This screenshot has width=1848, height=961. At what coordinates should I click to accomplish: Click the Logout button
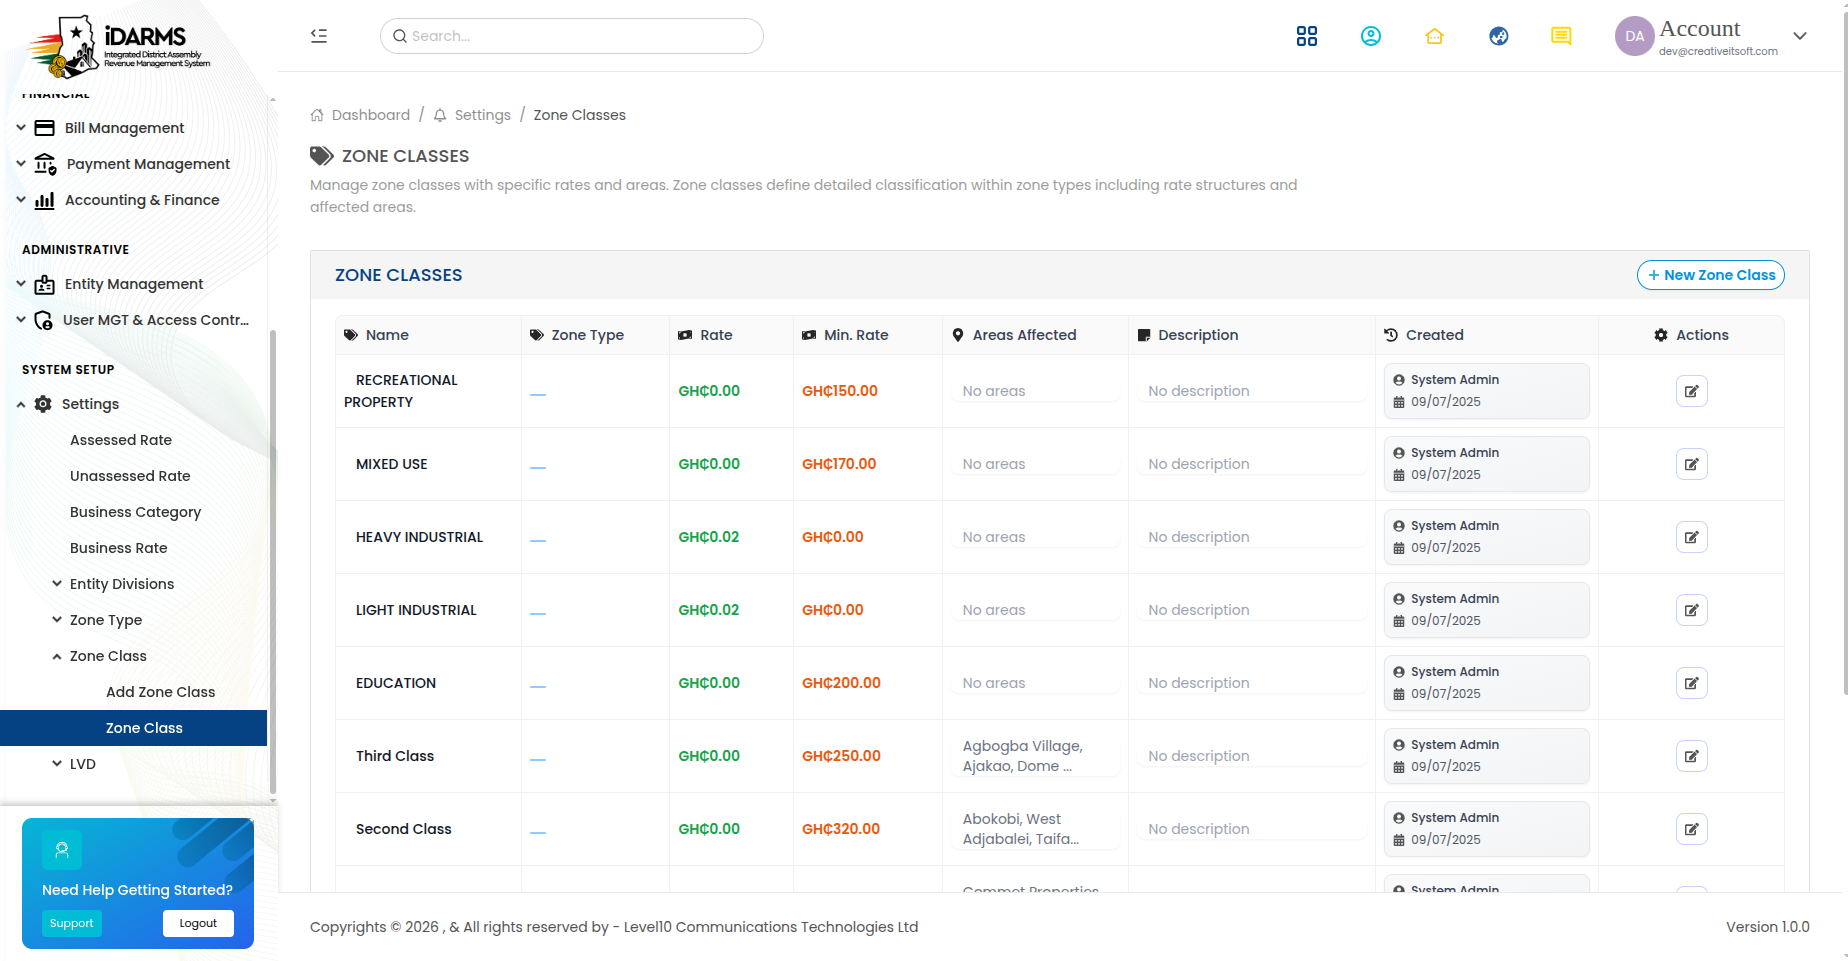point(198,923)
